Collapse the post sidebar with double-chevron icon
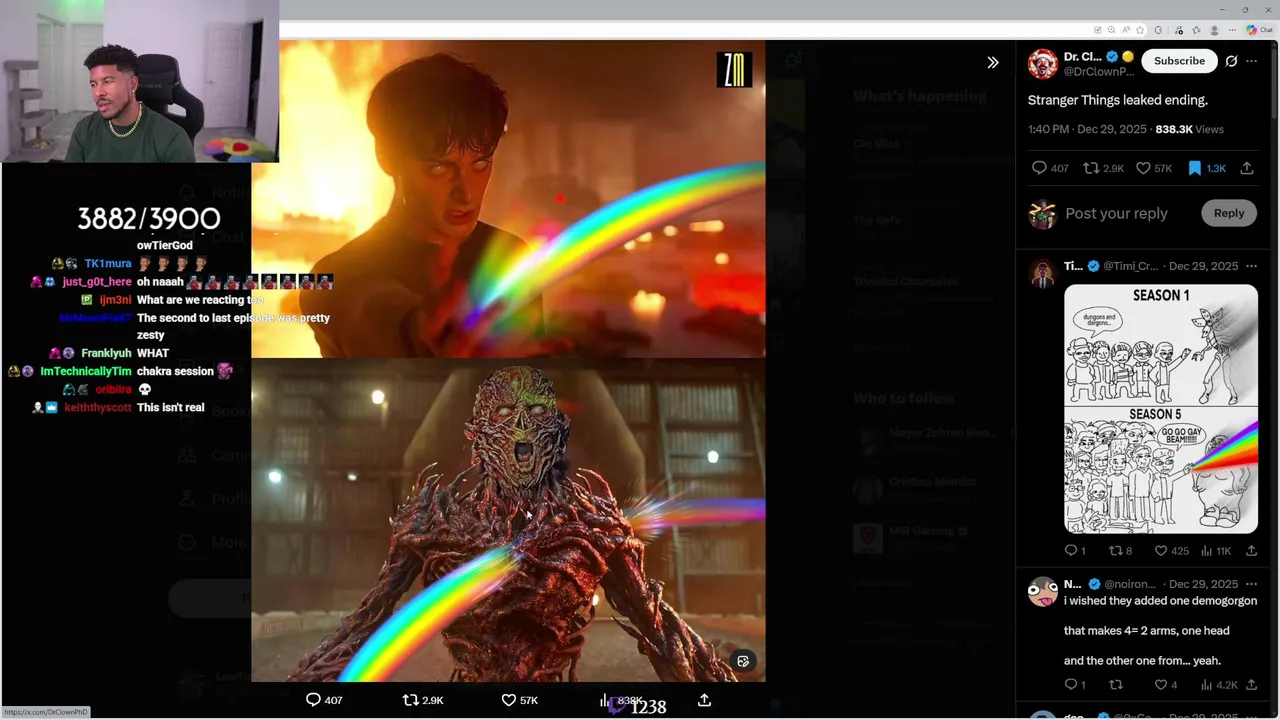 [x=992, y=62]
